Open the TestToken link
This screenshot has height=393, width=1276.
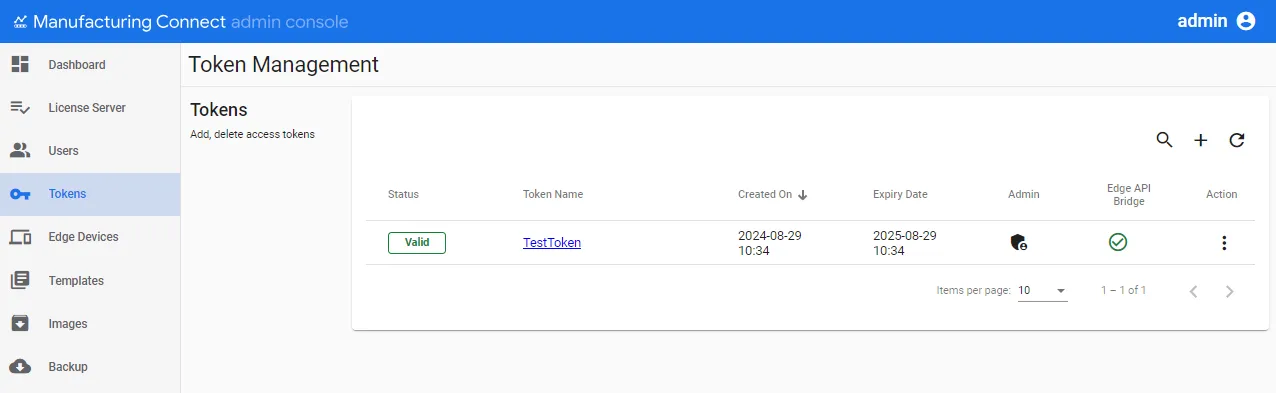click(x=552, y=243)
